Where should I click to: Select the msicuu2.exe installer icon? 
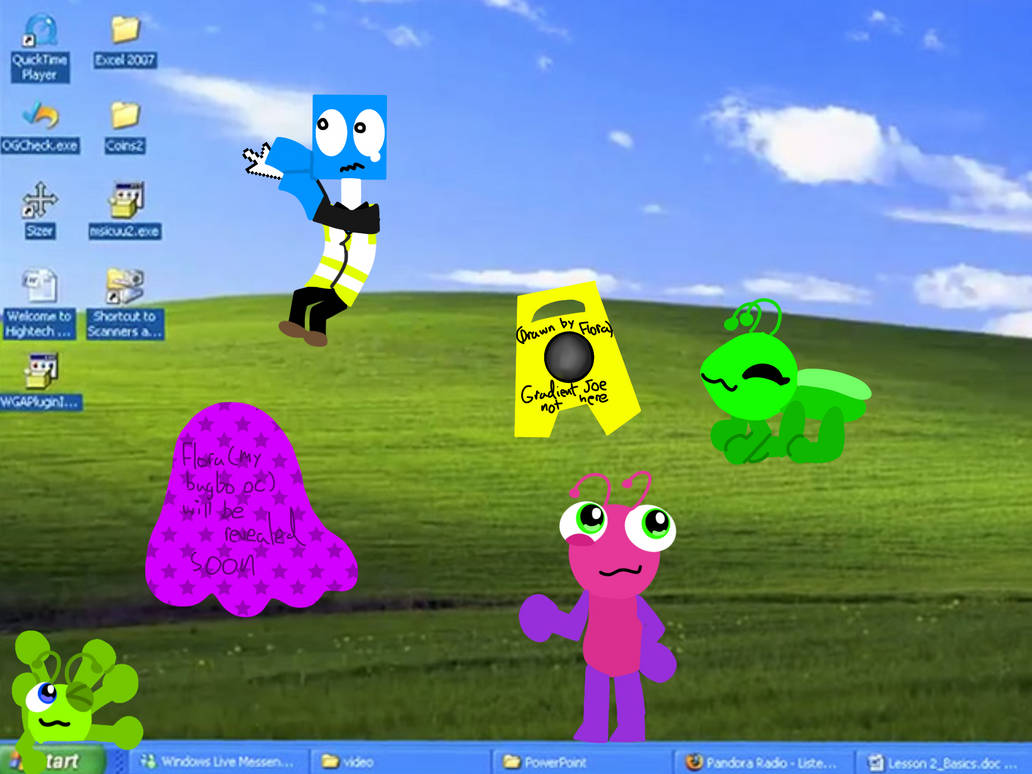pyautogui.click(x=125, y=210)
